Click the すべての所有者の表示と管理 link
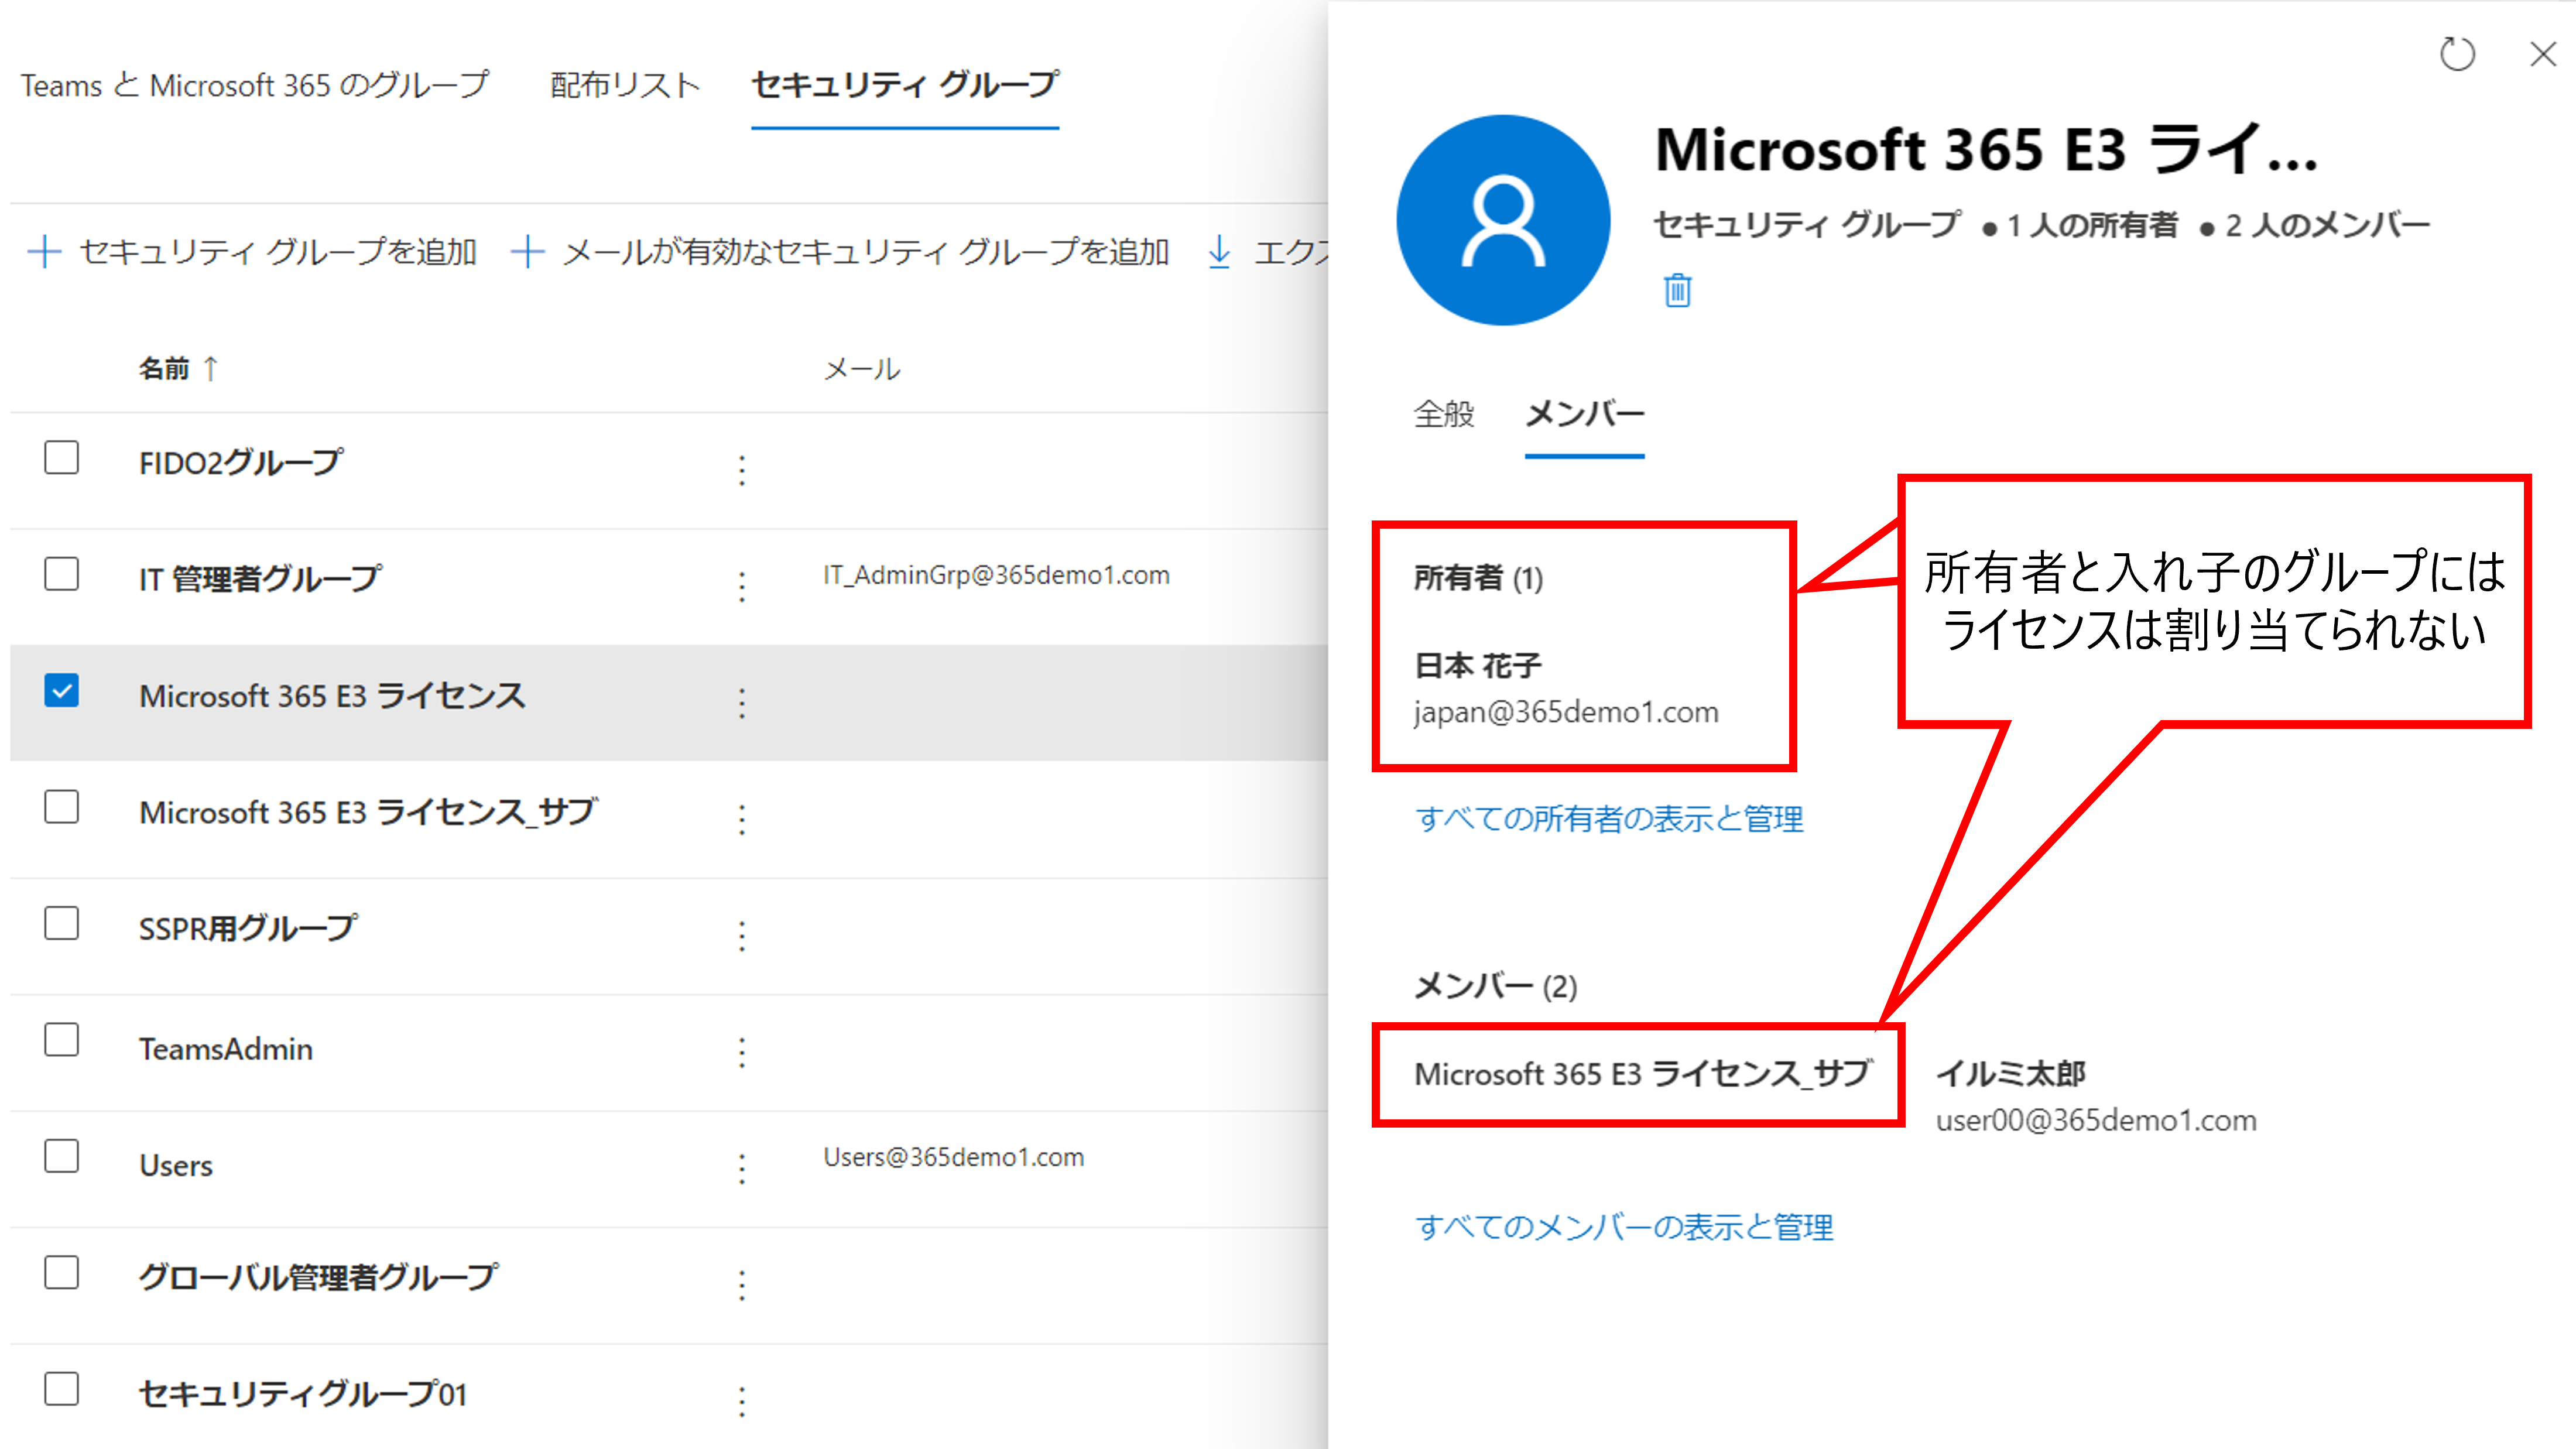The width and height of the screenshot is (2576, 1449). (x=1609, y=819)
